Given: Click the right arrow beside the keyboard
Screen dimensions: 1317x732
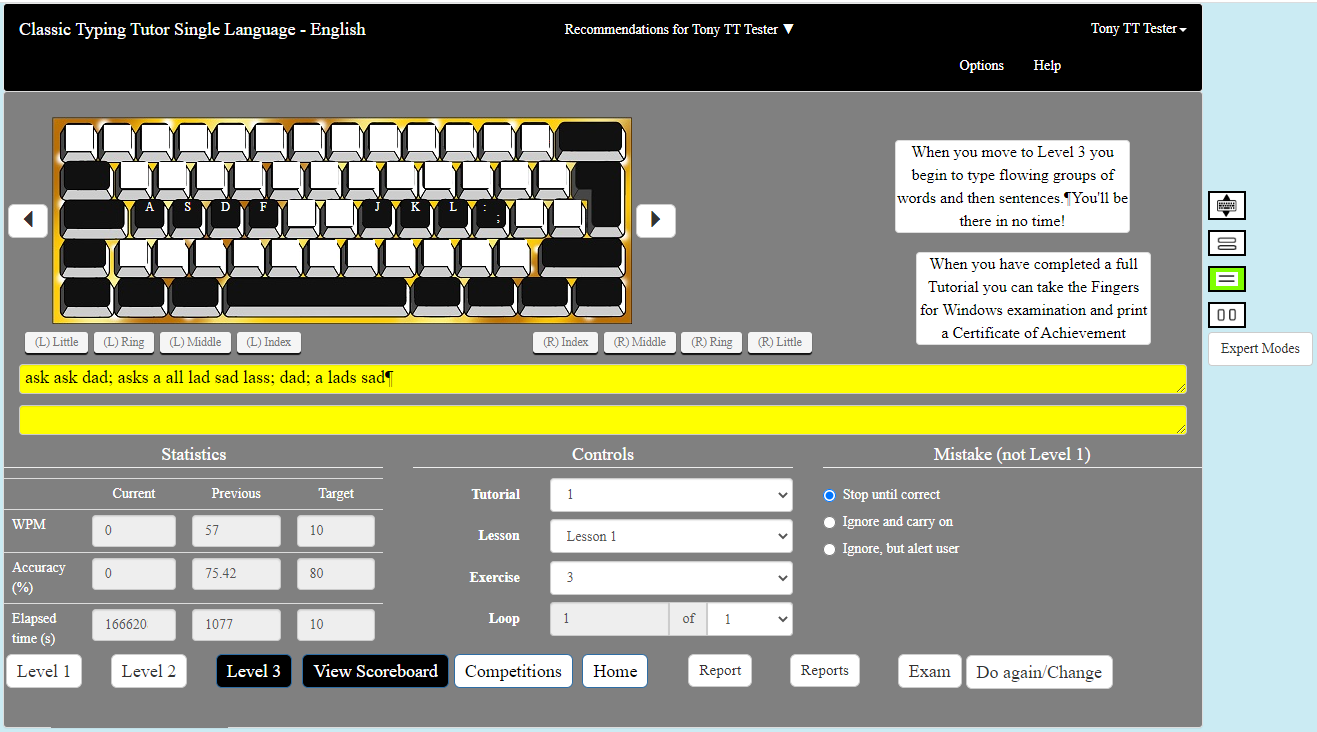Looking at the screenshot, I should pyautogui.click(x=655, y=220).
